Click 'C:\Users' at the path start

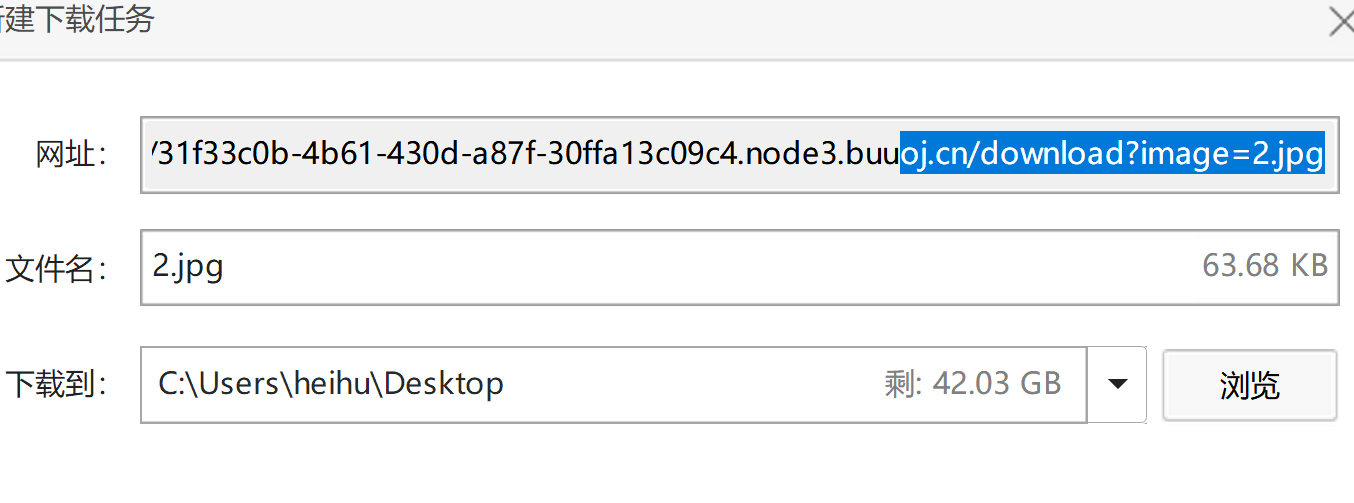tap(214, 384)
